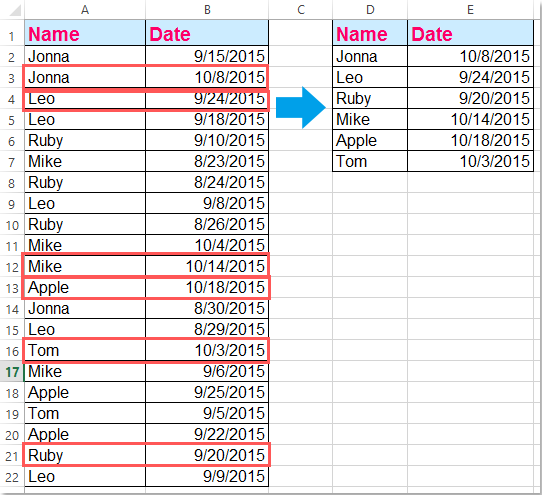Select column B header
542x495 pixels.
[x=207, y=10]
